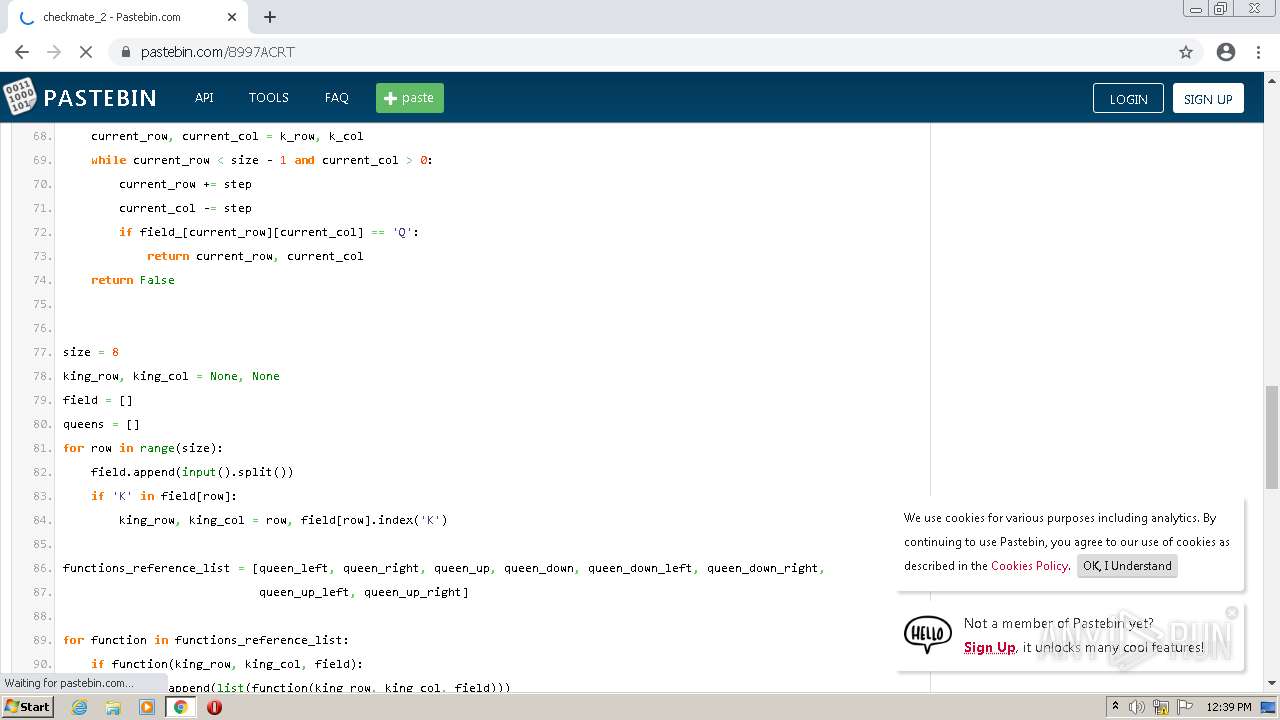Bookmark this page with star icon
Screen dimensions: 1280x720
click(1186, 52)
